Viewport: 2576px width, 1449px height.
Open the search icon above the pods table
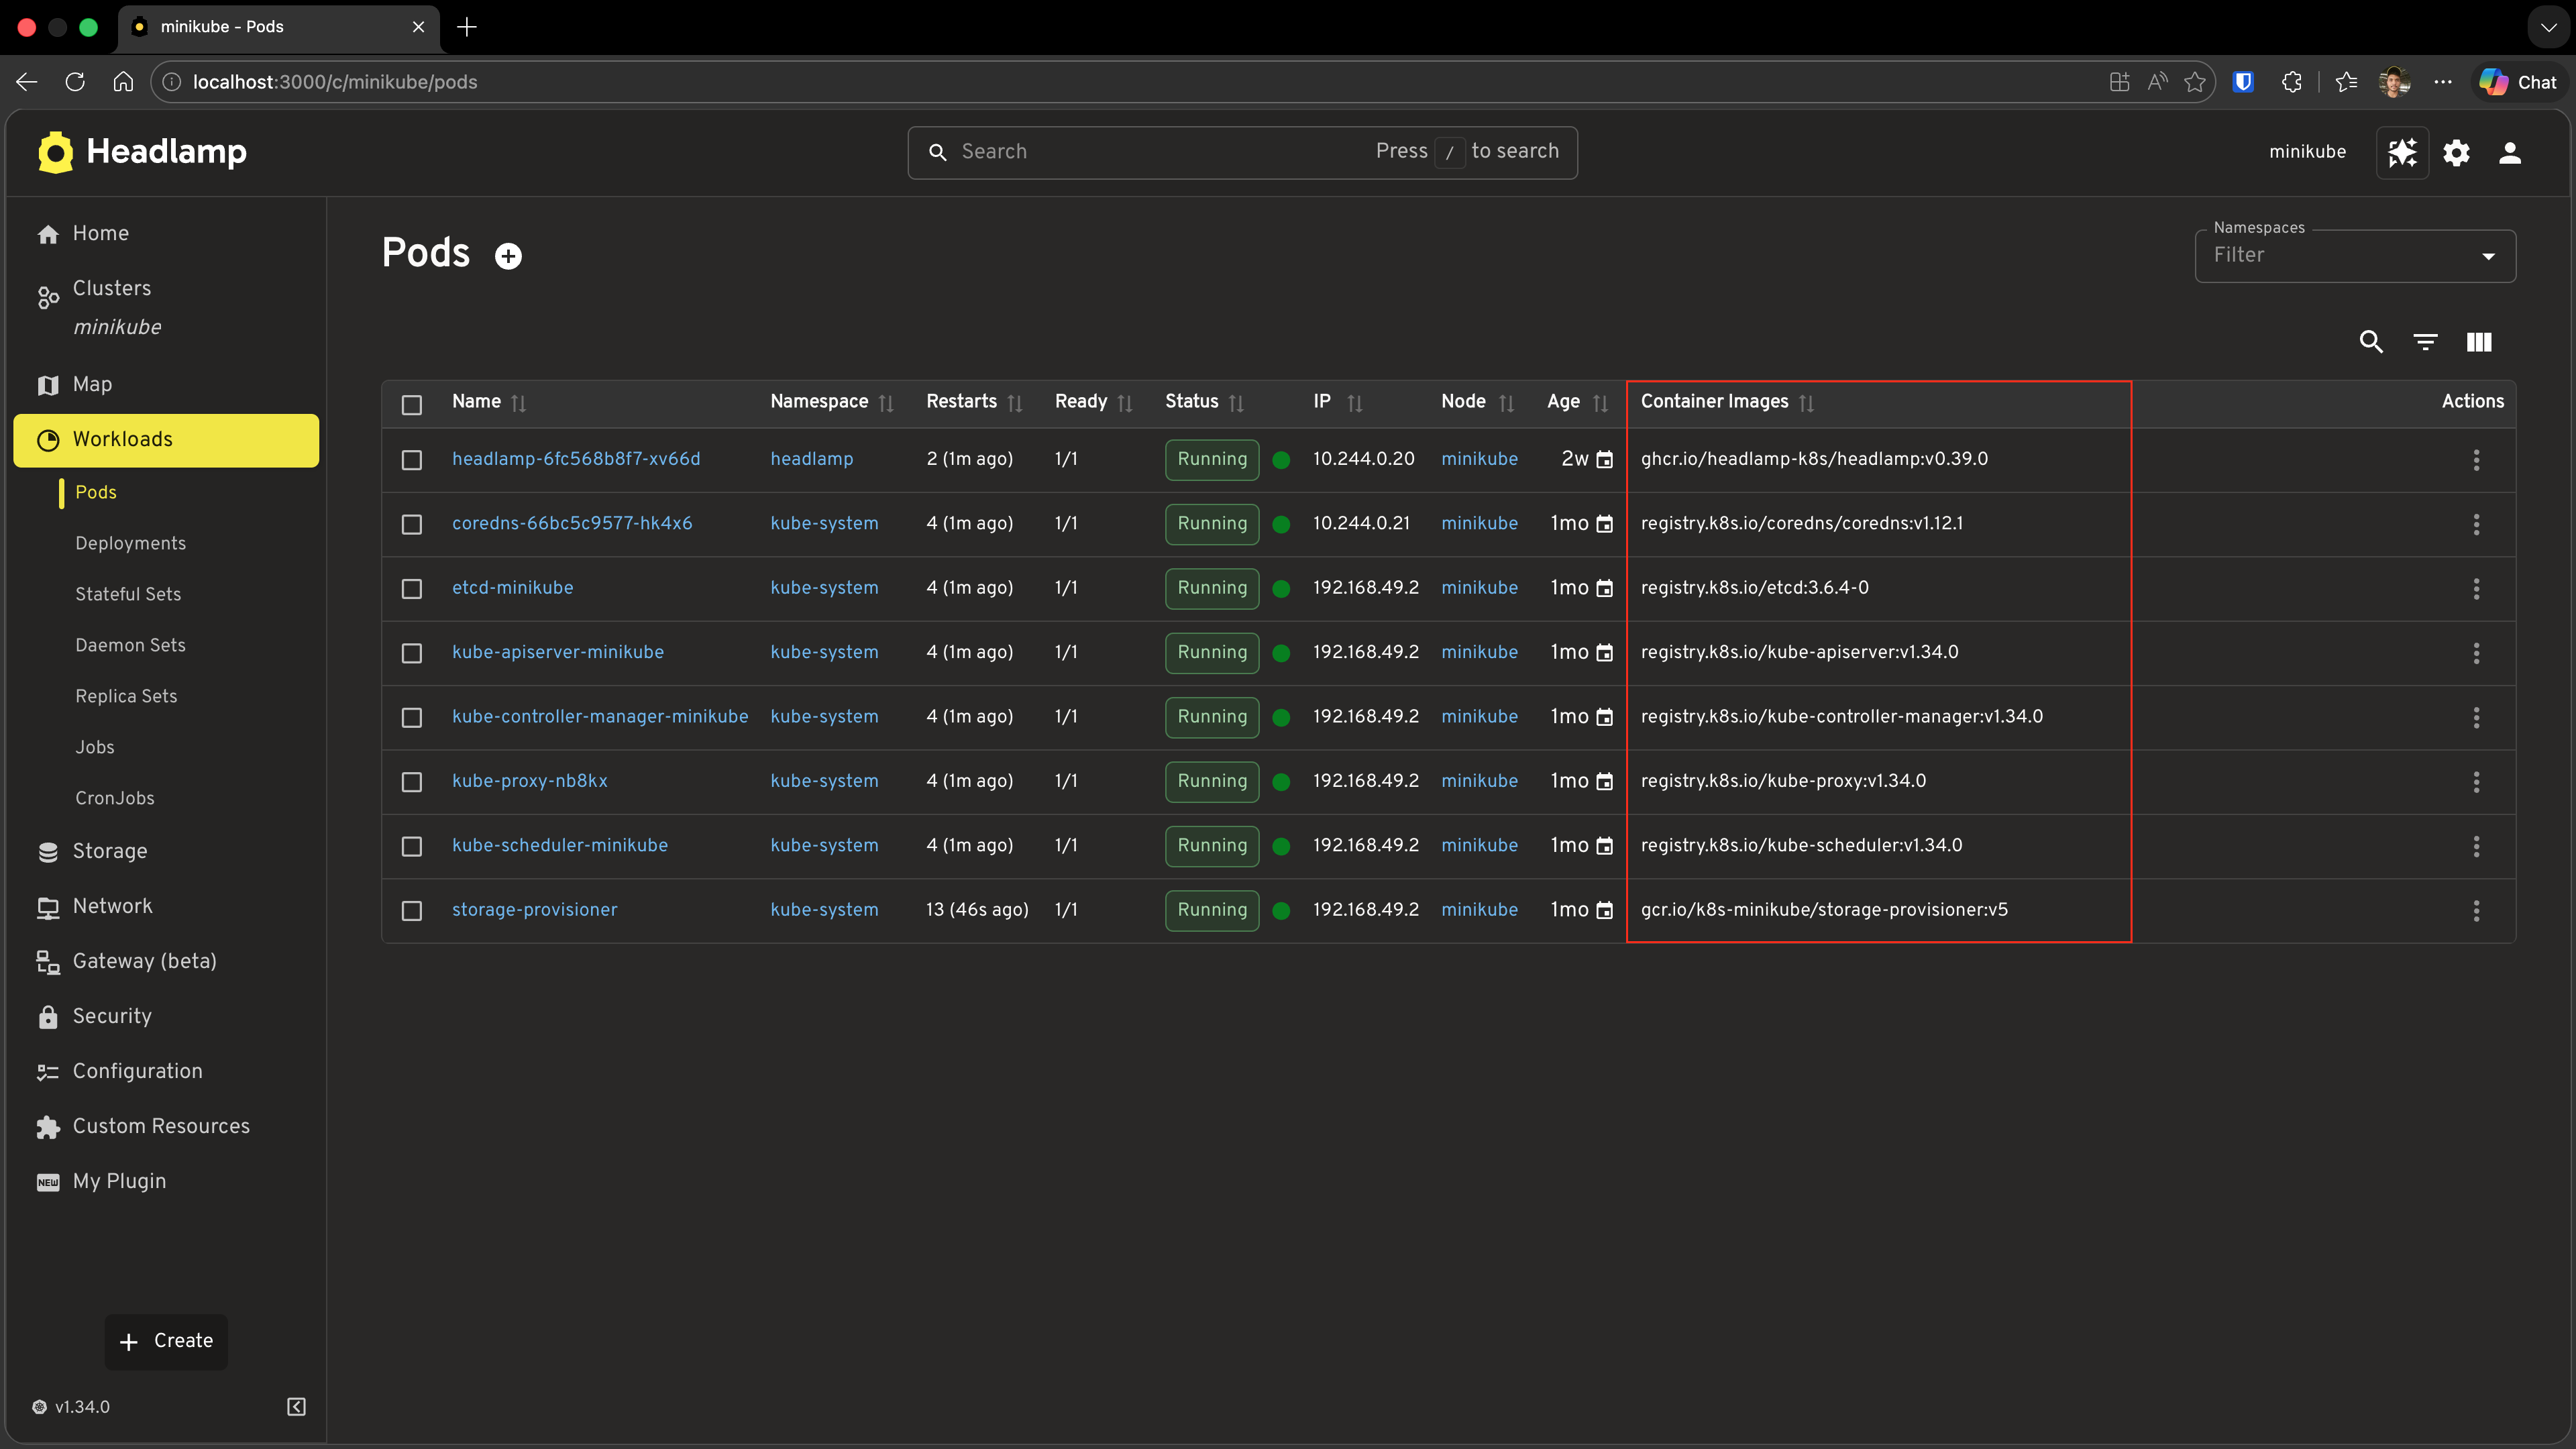(2371, 342)
